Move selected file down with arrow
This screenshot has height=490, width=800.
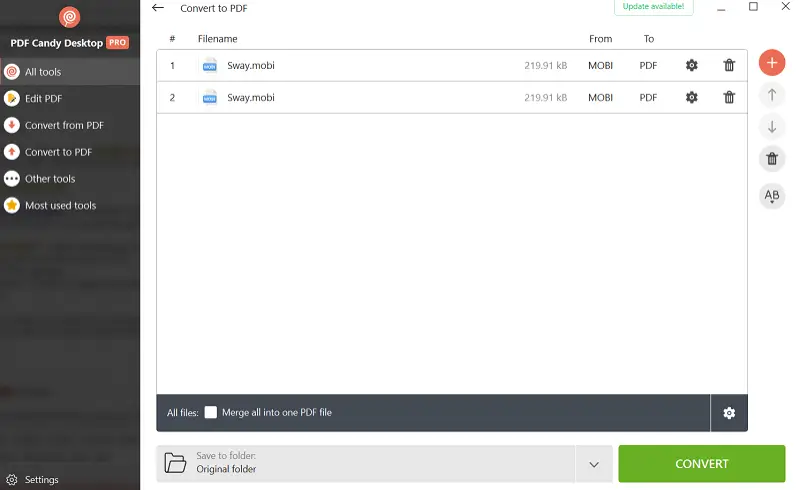click(x=771, y=127)
